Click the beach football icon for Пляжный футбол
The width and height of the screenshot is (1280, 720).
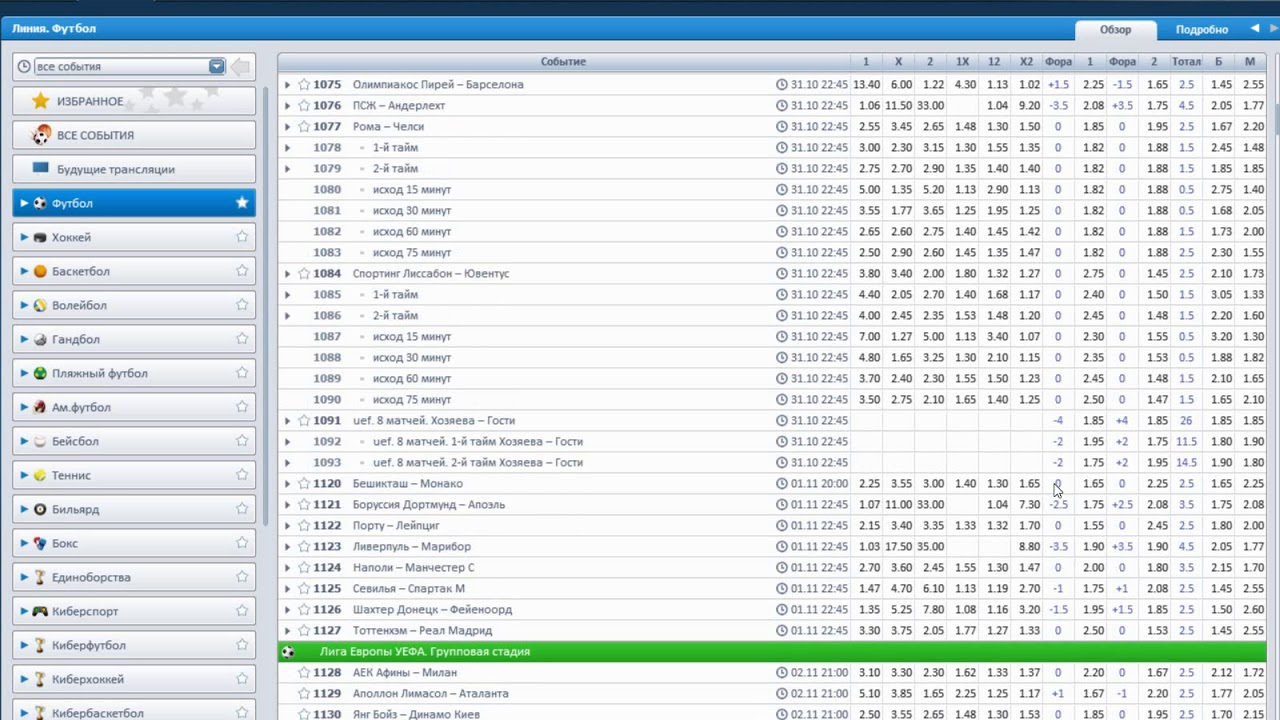point(40,373)
